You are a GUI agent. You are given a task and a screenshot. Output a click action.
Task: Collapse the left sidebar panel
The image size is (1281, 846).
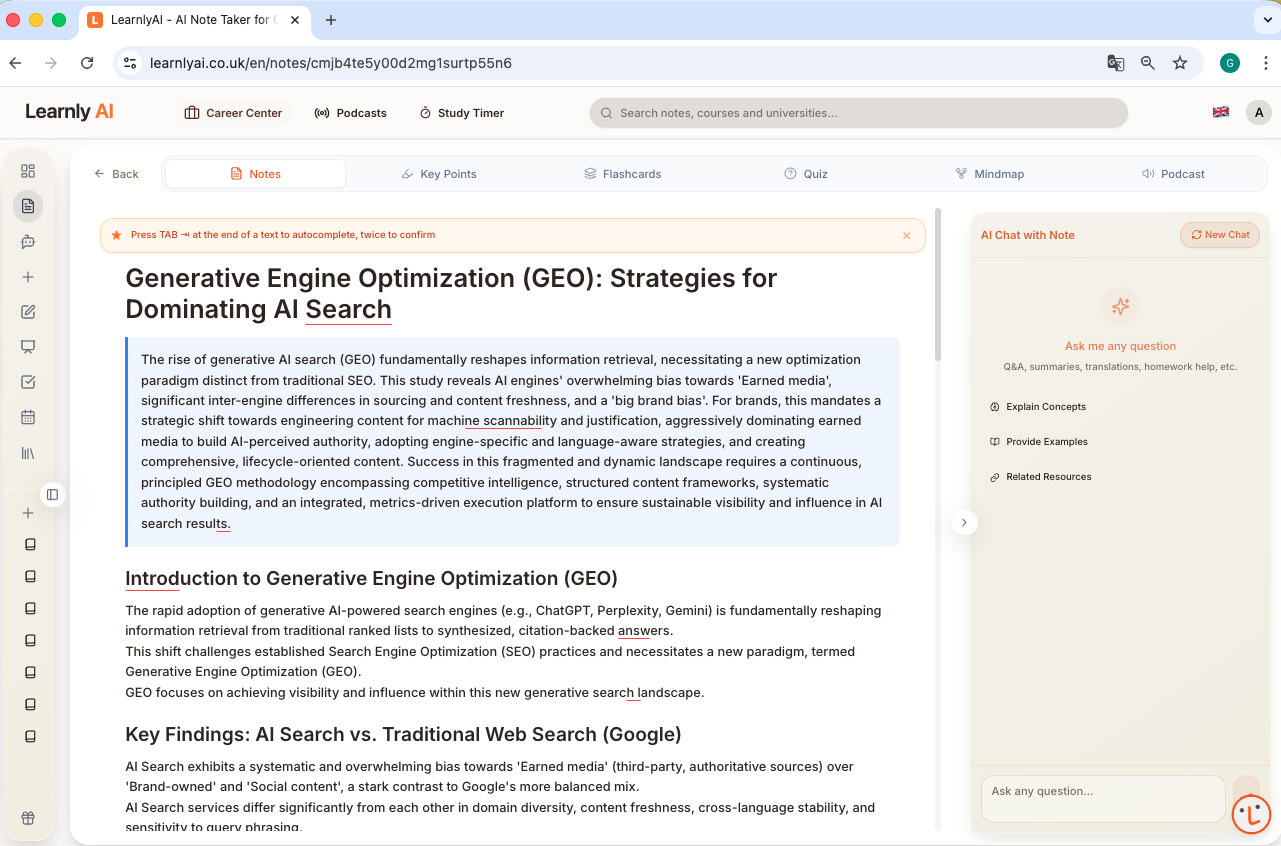point(52,494)
